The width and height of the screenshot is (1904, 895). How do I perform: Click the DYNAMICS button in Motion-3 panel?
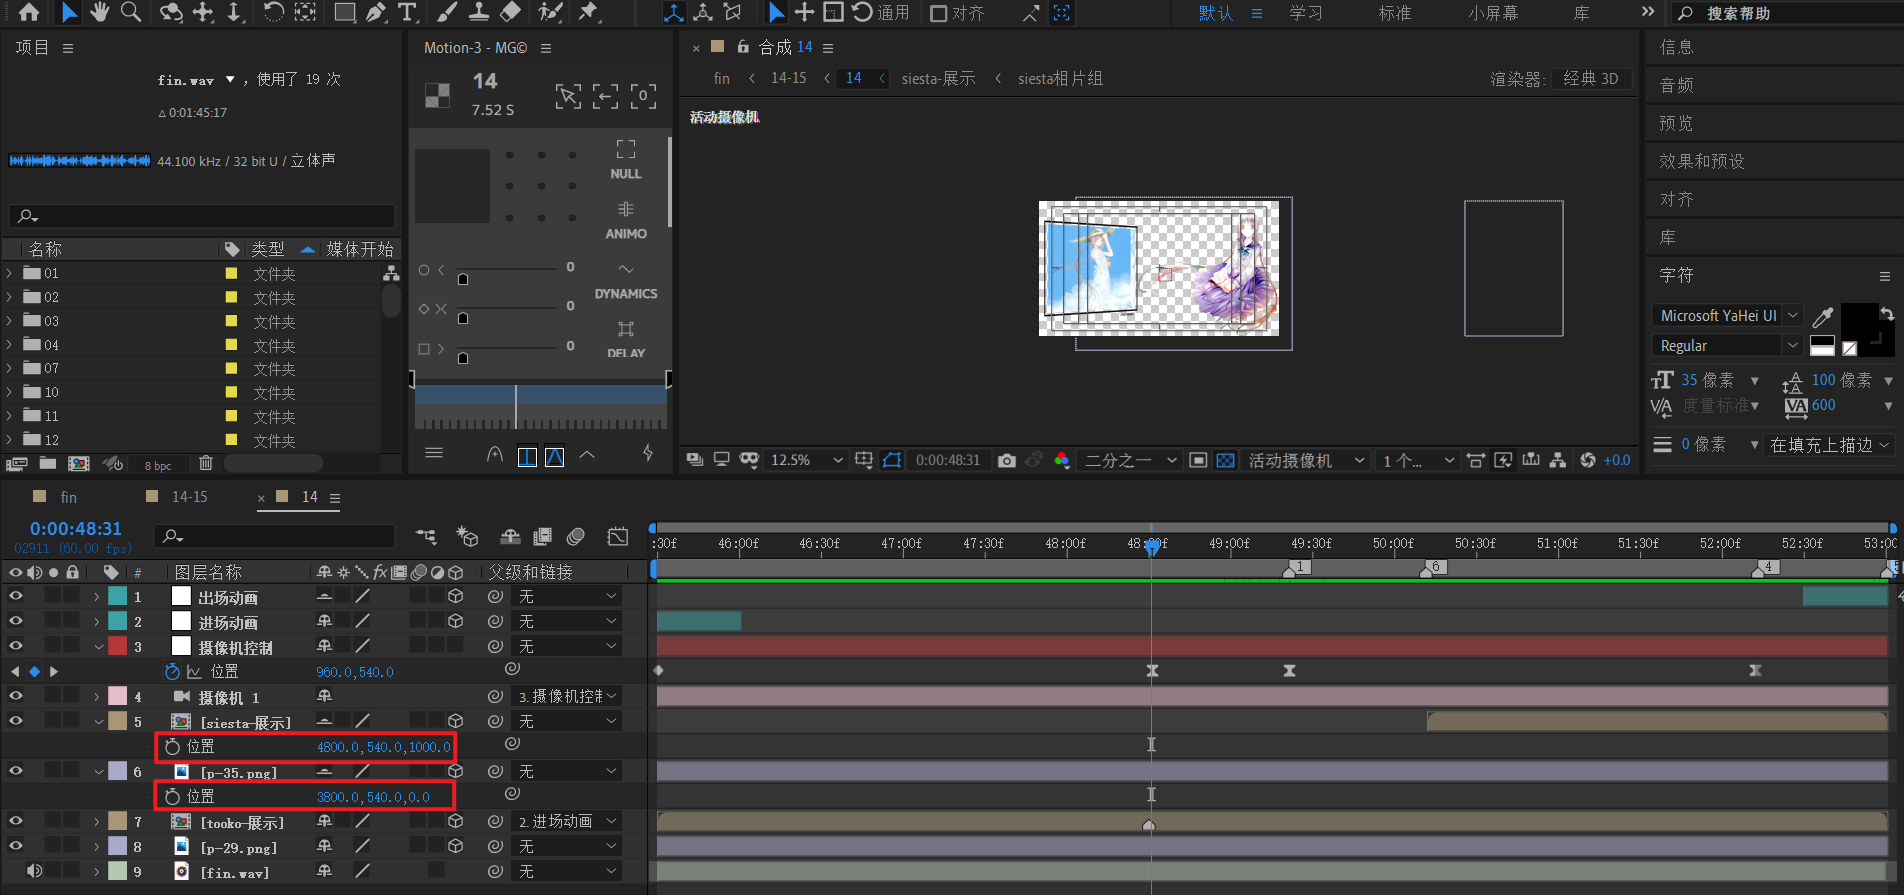coord(626,280)
